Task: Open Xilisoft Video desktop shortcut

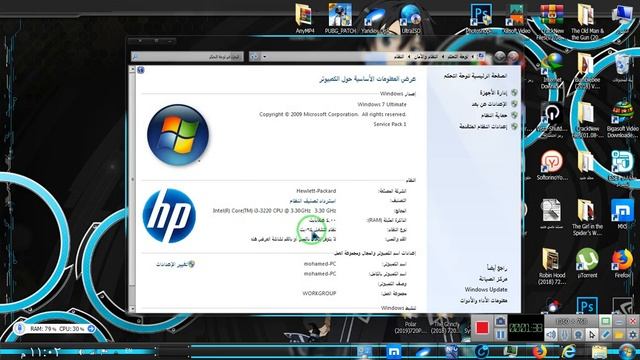Action: tap(516, 19)
